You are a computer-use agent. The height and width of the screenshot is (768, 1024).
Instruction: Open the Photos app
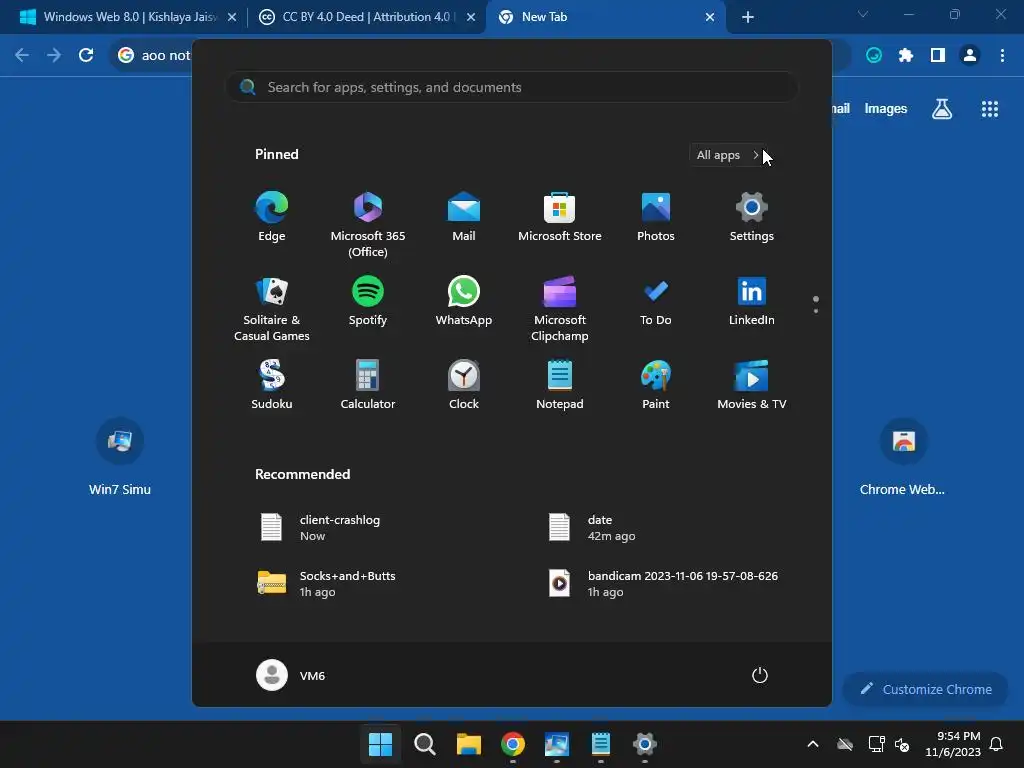click(x=656, y=217)
